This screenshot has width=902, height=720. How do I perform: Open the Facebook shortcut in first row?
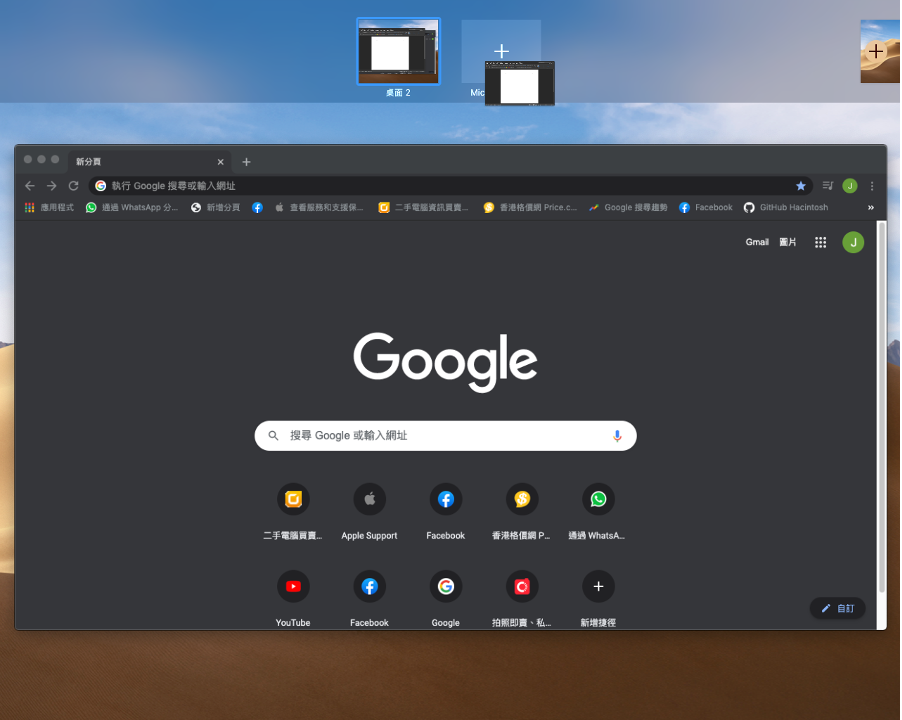pos(445,512)
